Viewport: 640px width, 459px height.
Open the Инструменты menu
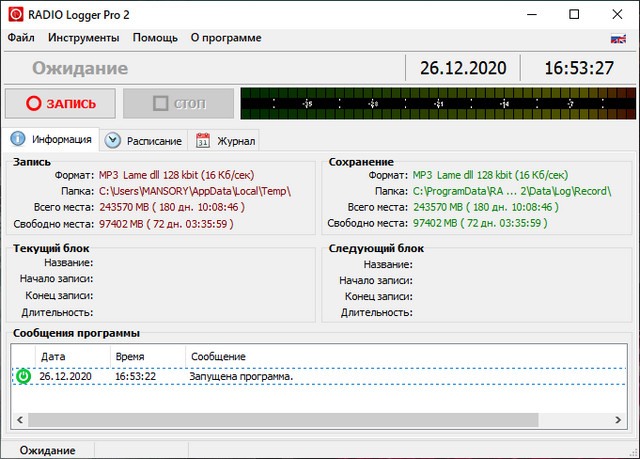(83, 38)
